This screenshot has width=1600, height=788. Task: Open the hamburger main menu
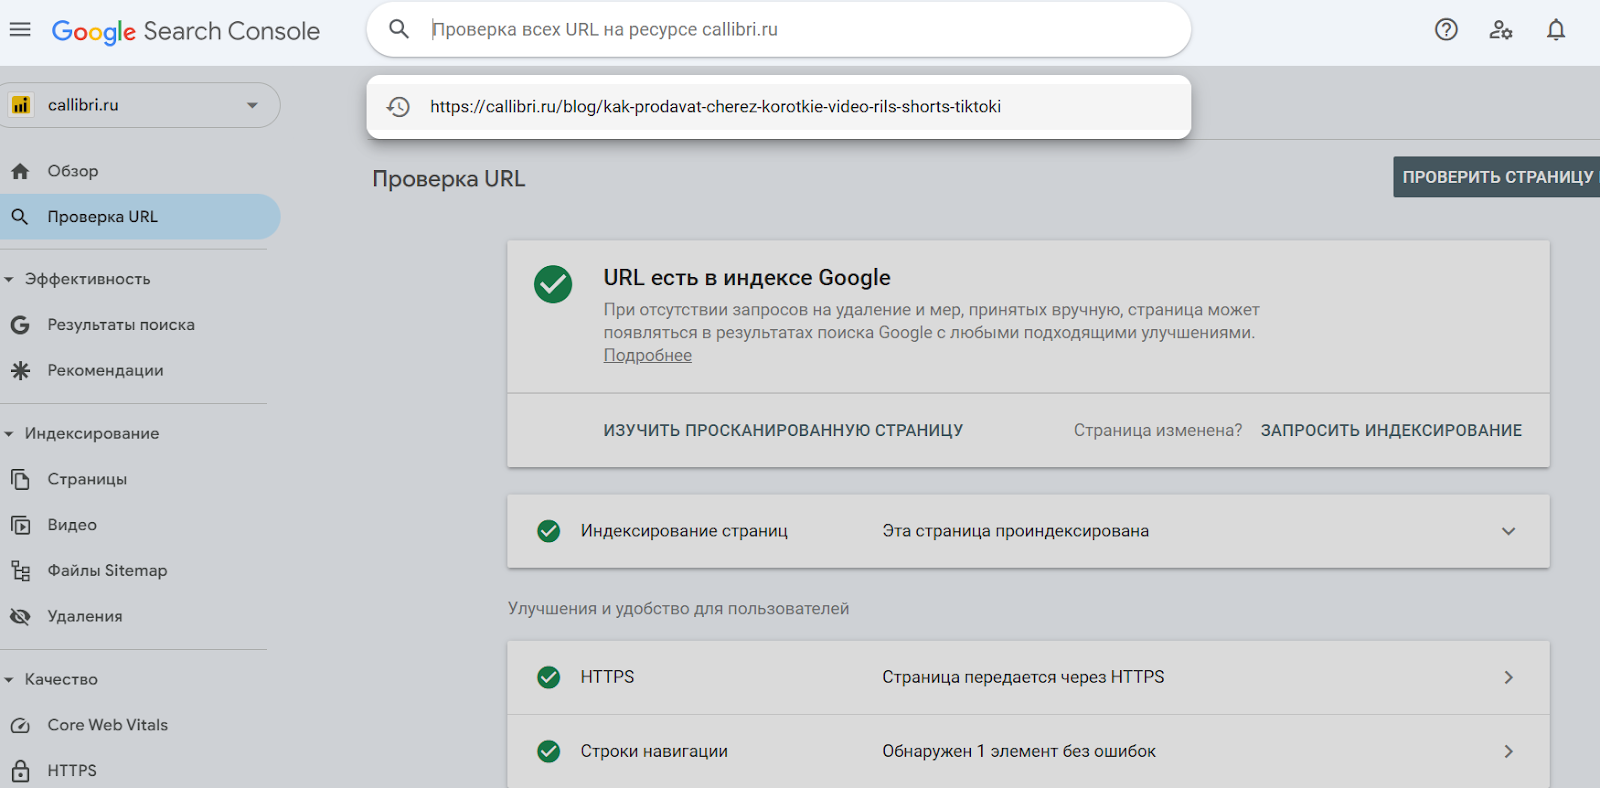click(20, 30)
